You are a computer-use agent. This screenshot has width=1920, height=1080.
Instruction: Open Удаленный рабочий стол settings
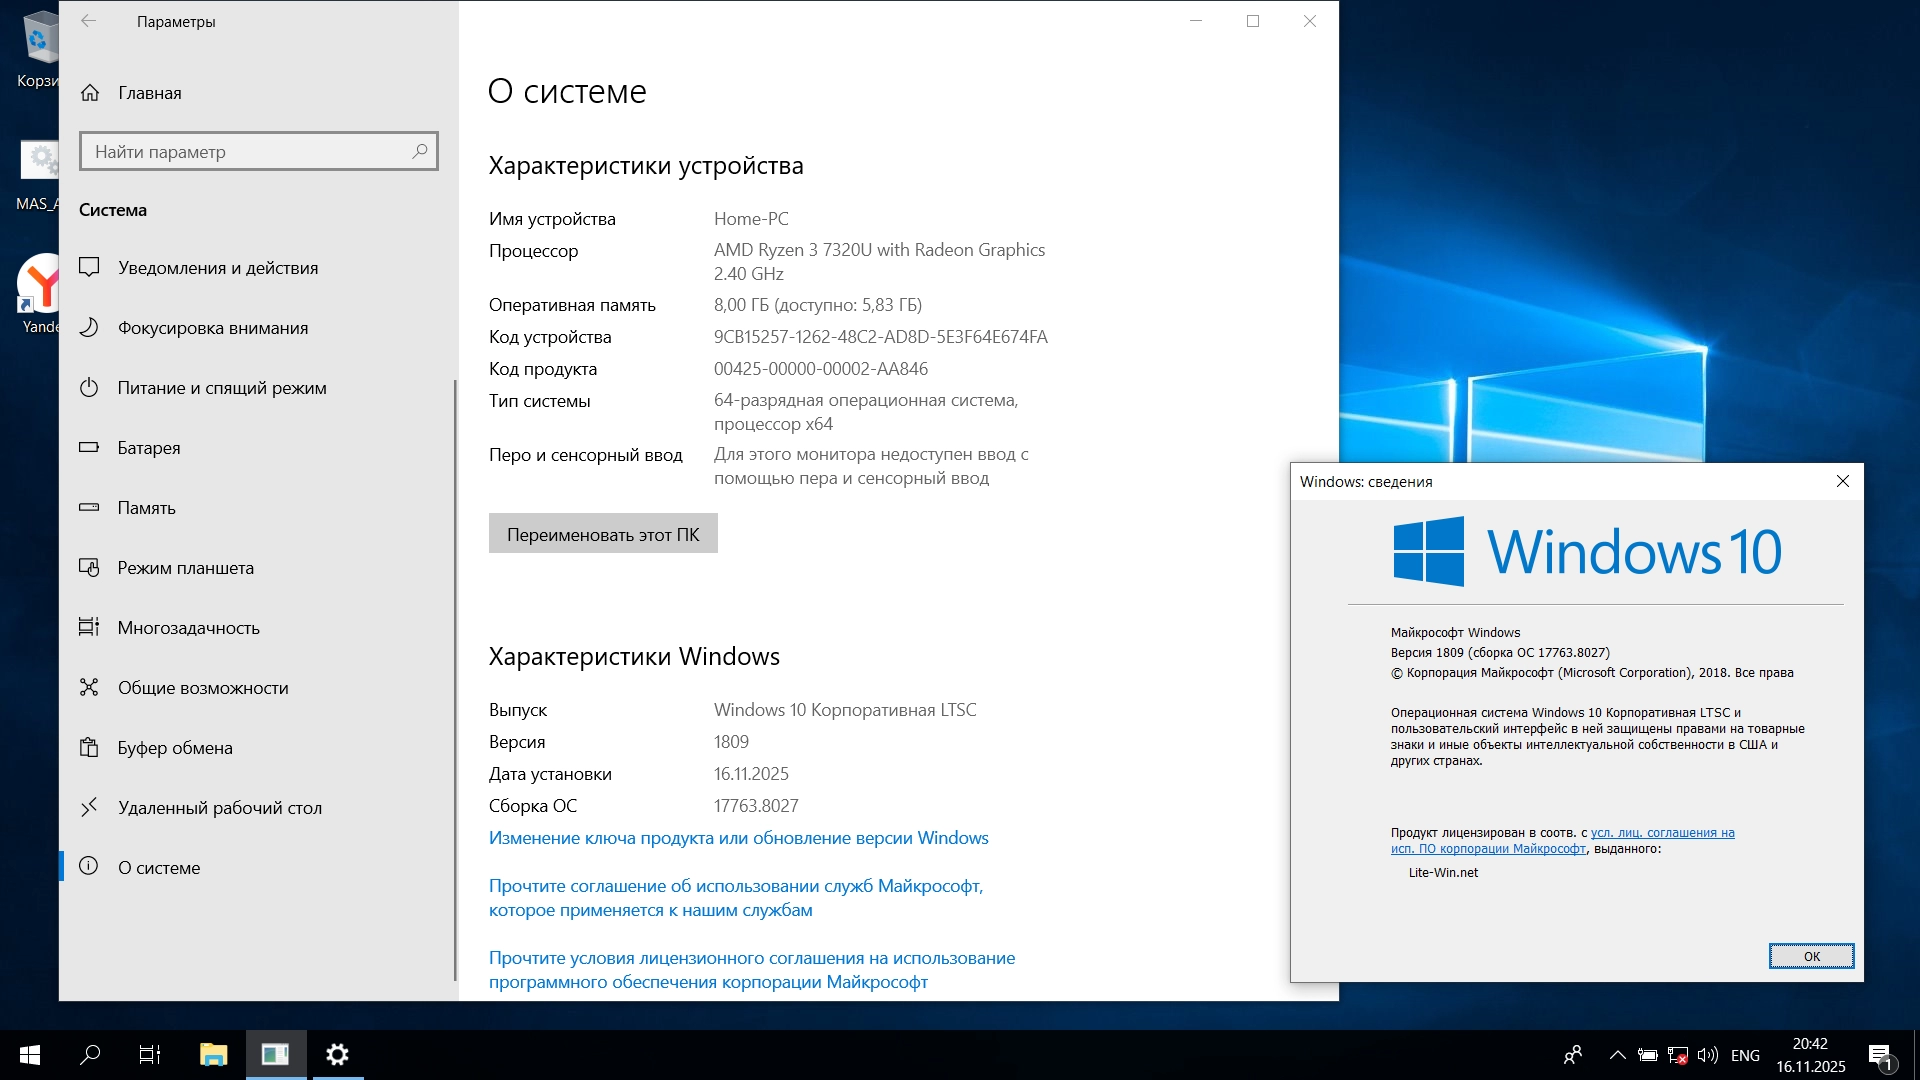coord(219,808)
